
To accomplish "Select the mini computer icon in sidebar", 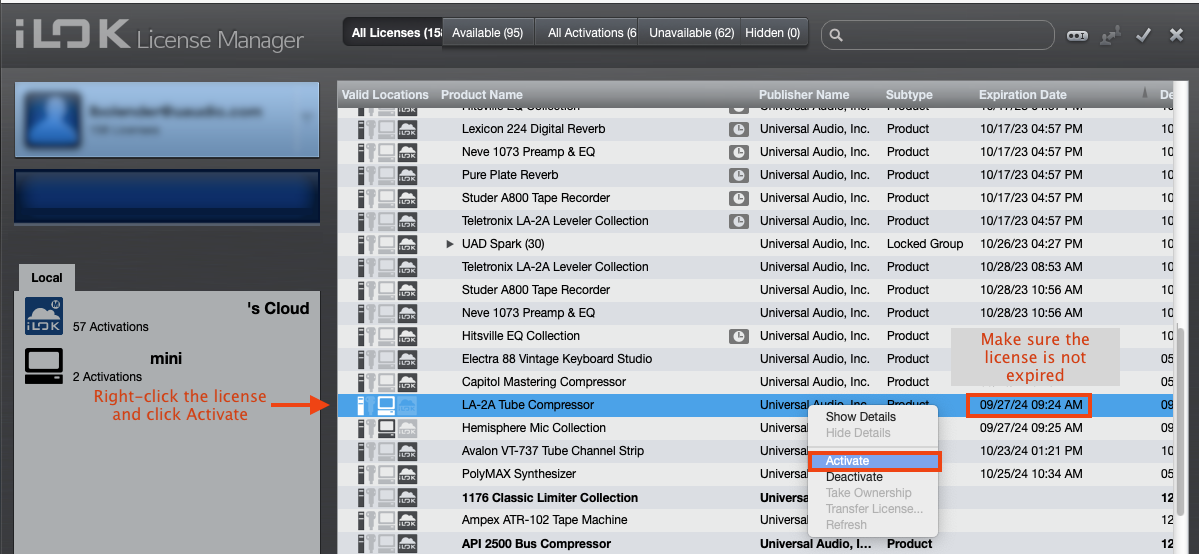I will click(44, 367).
